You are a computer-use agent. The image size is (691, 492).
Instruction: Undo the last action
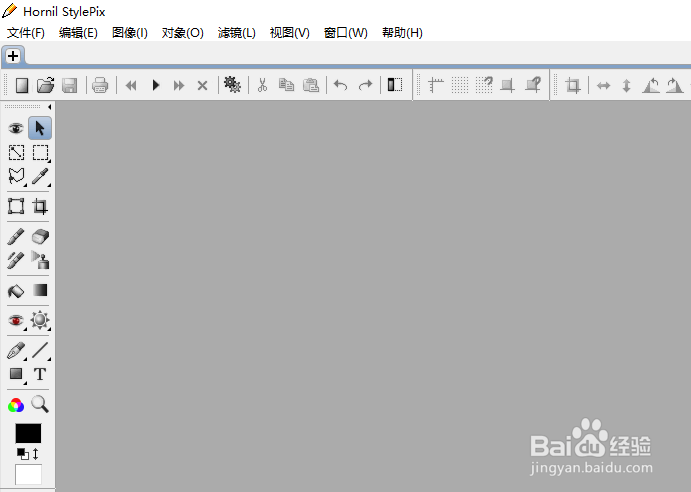340,85
